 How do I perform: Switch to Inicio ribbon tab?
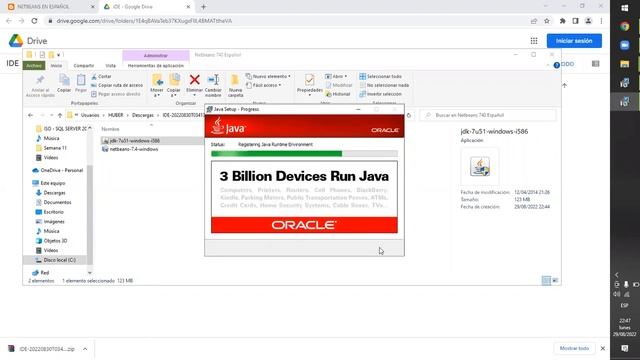[56, 66]
